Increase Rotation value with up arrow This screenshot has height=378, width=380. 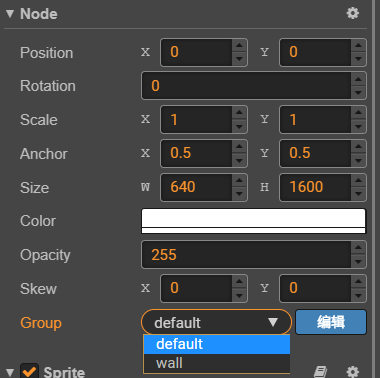[358, 79]
